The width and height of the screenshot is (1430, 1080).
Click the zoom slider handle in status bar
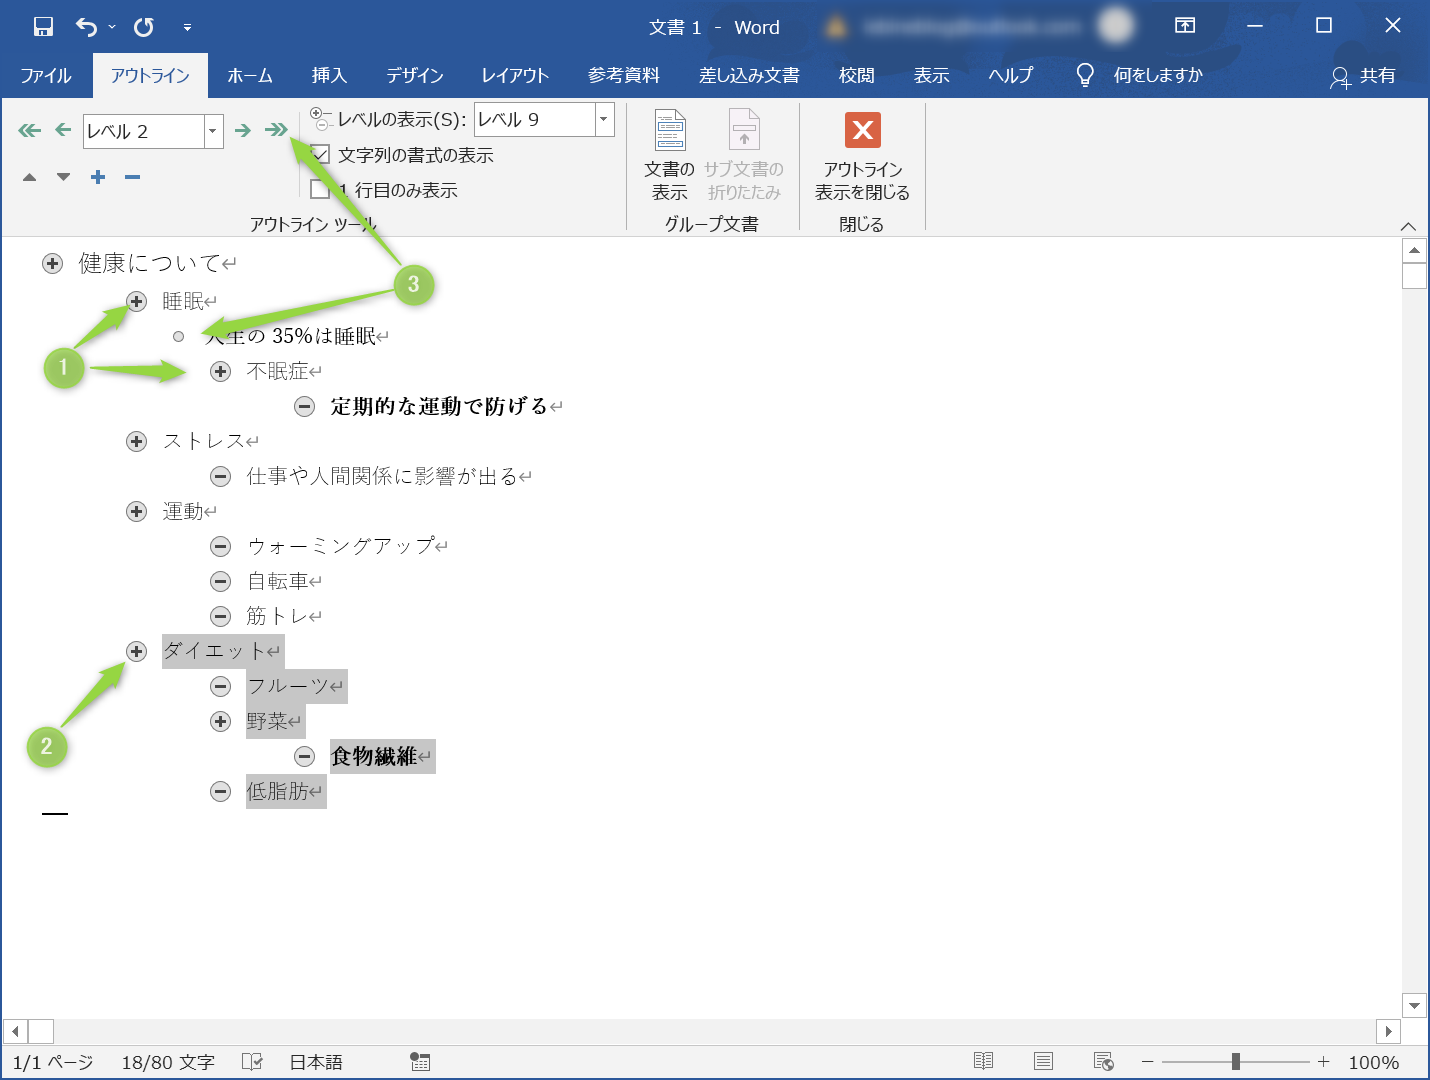pyautogui.click(x=1236, y=1062)
